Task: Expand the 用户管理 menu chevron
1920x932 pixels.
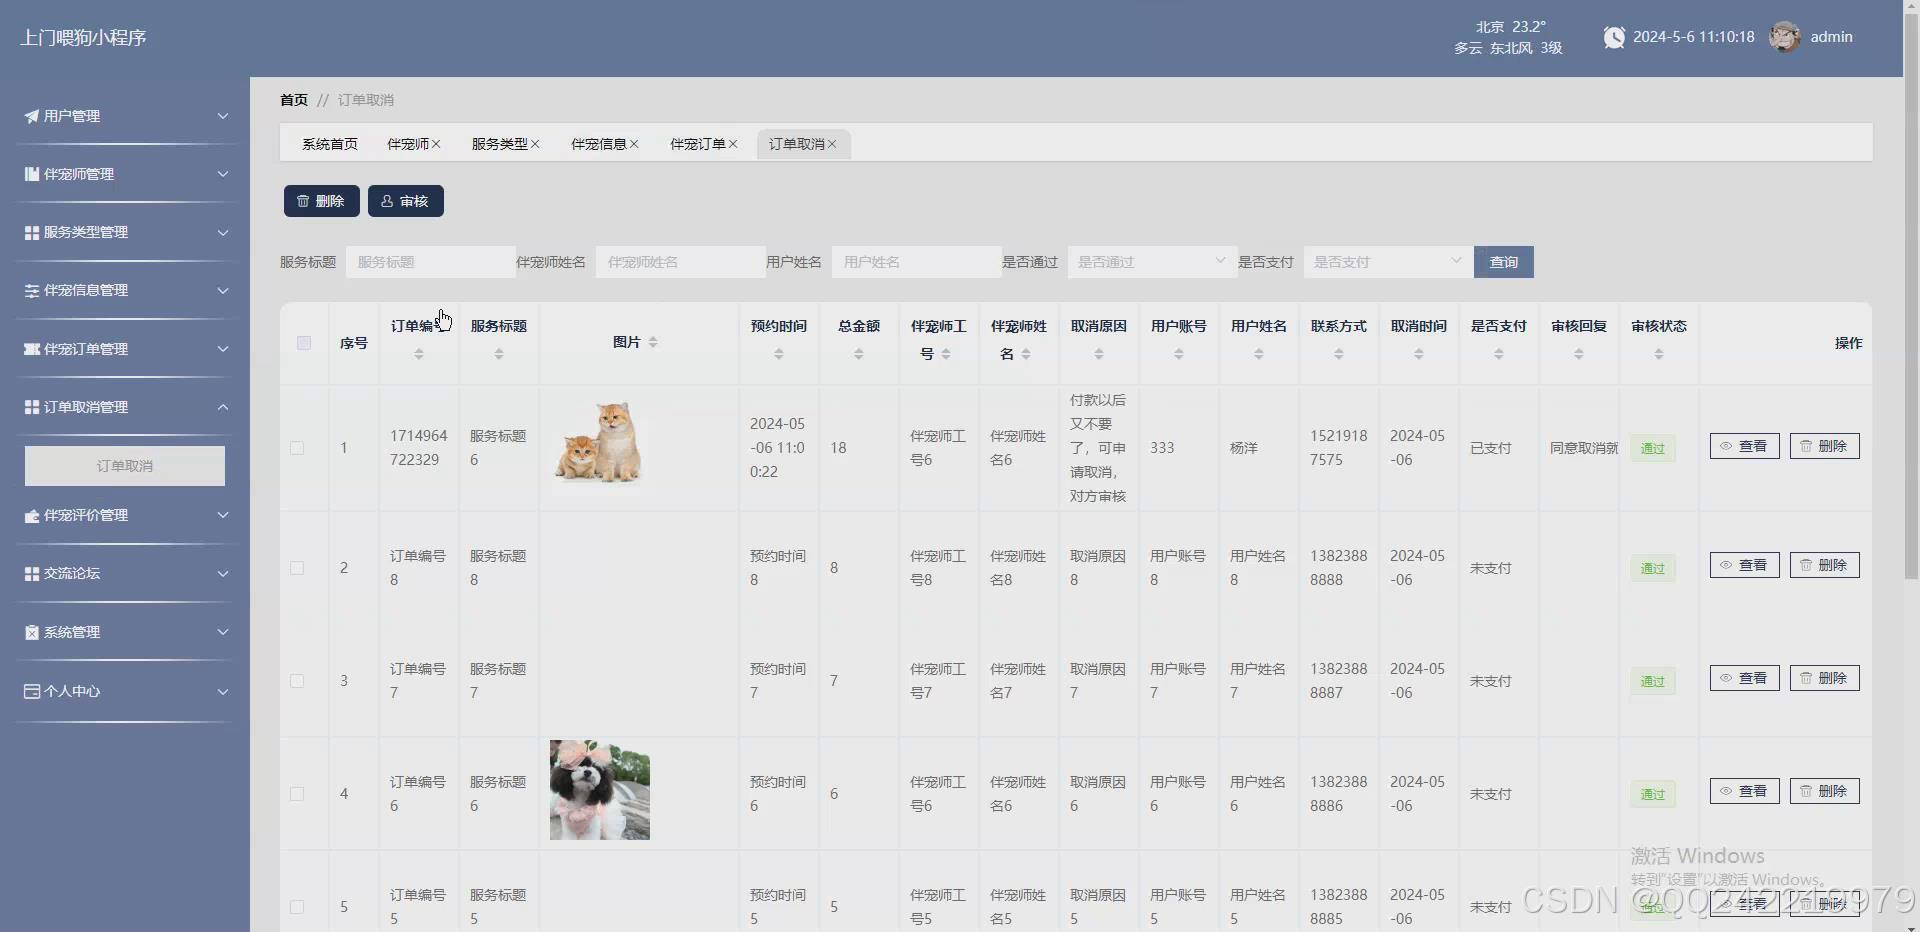Action: pyautogui.click(x=223, y=116)
